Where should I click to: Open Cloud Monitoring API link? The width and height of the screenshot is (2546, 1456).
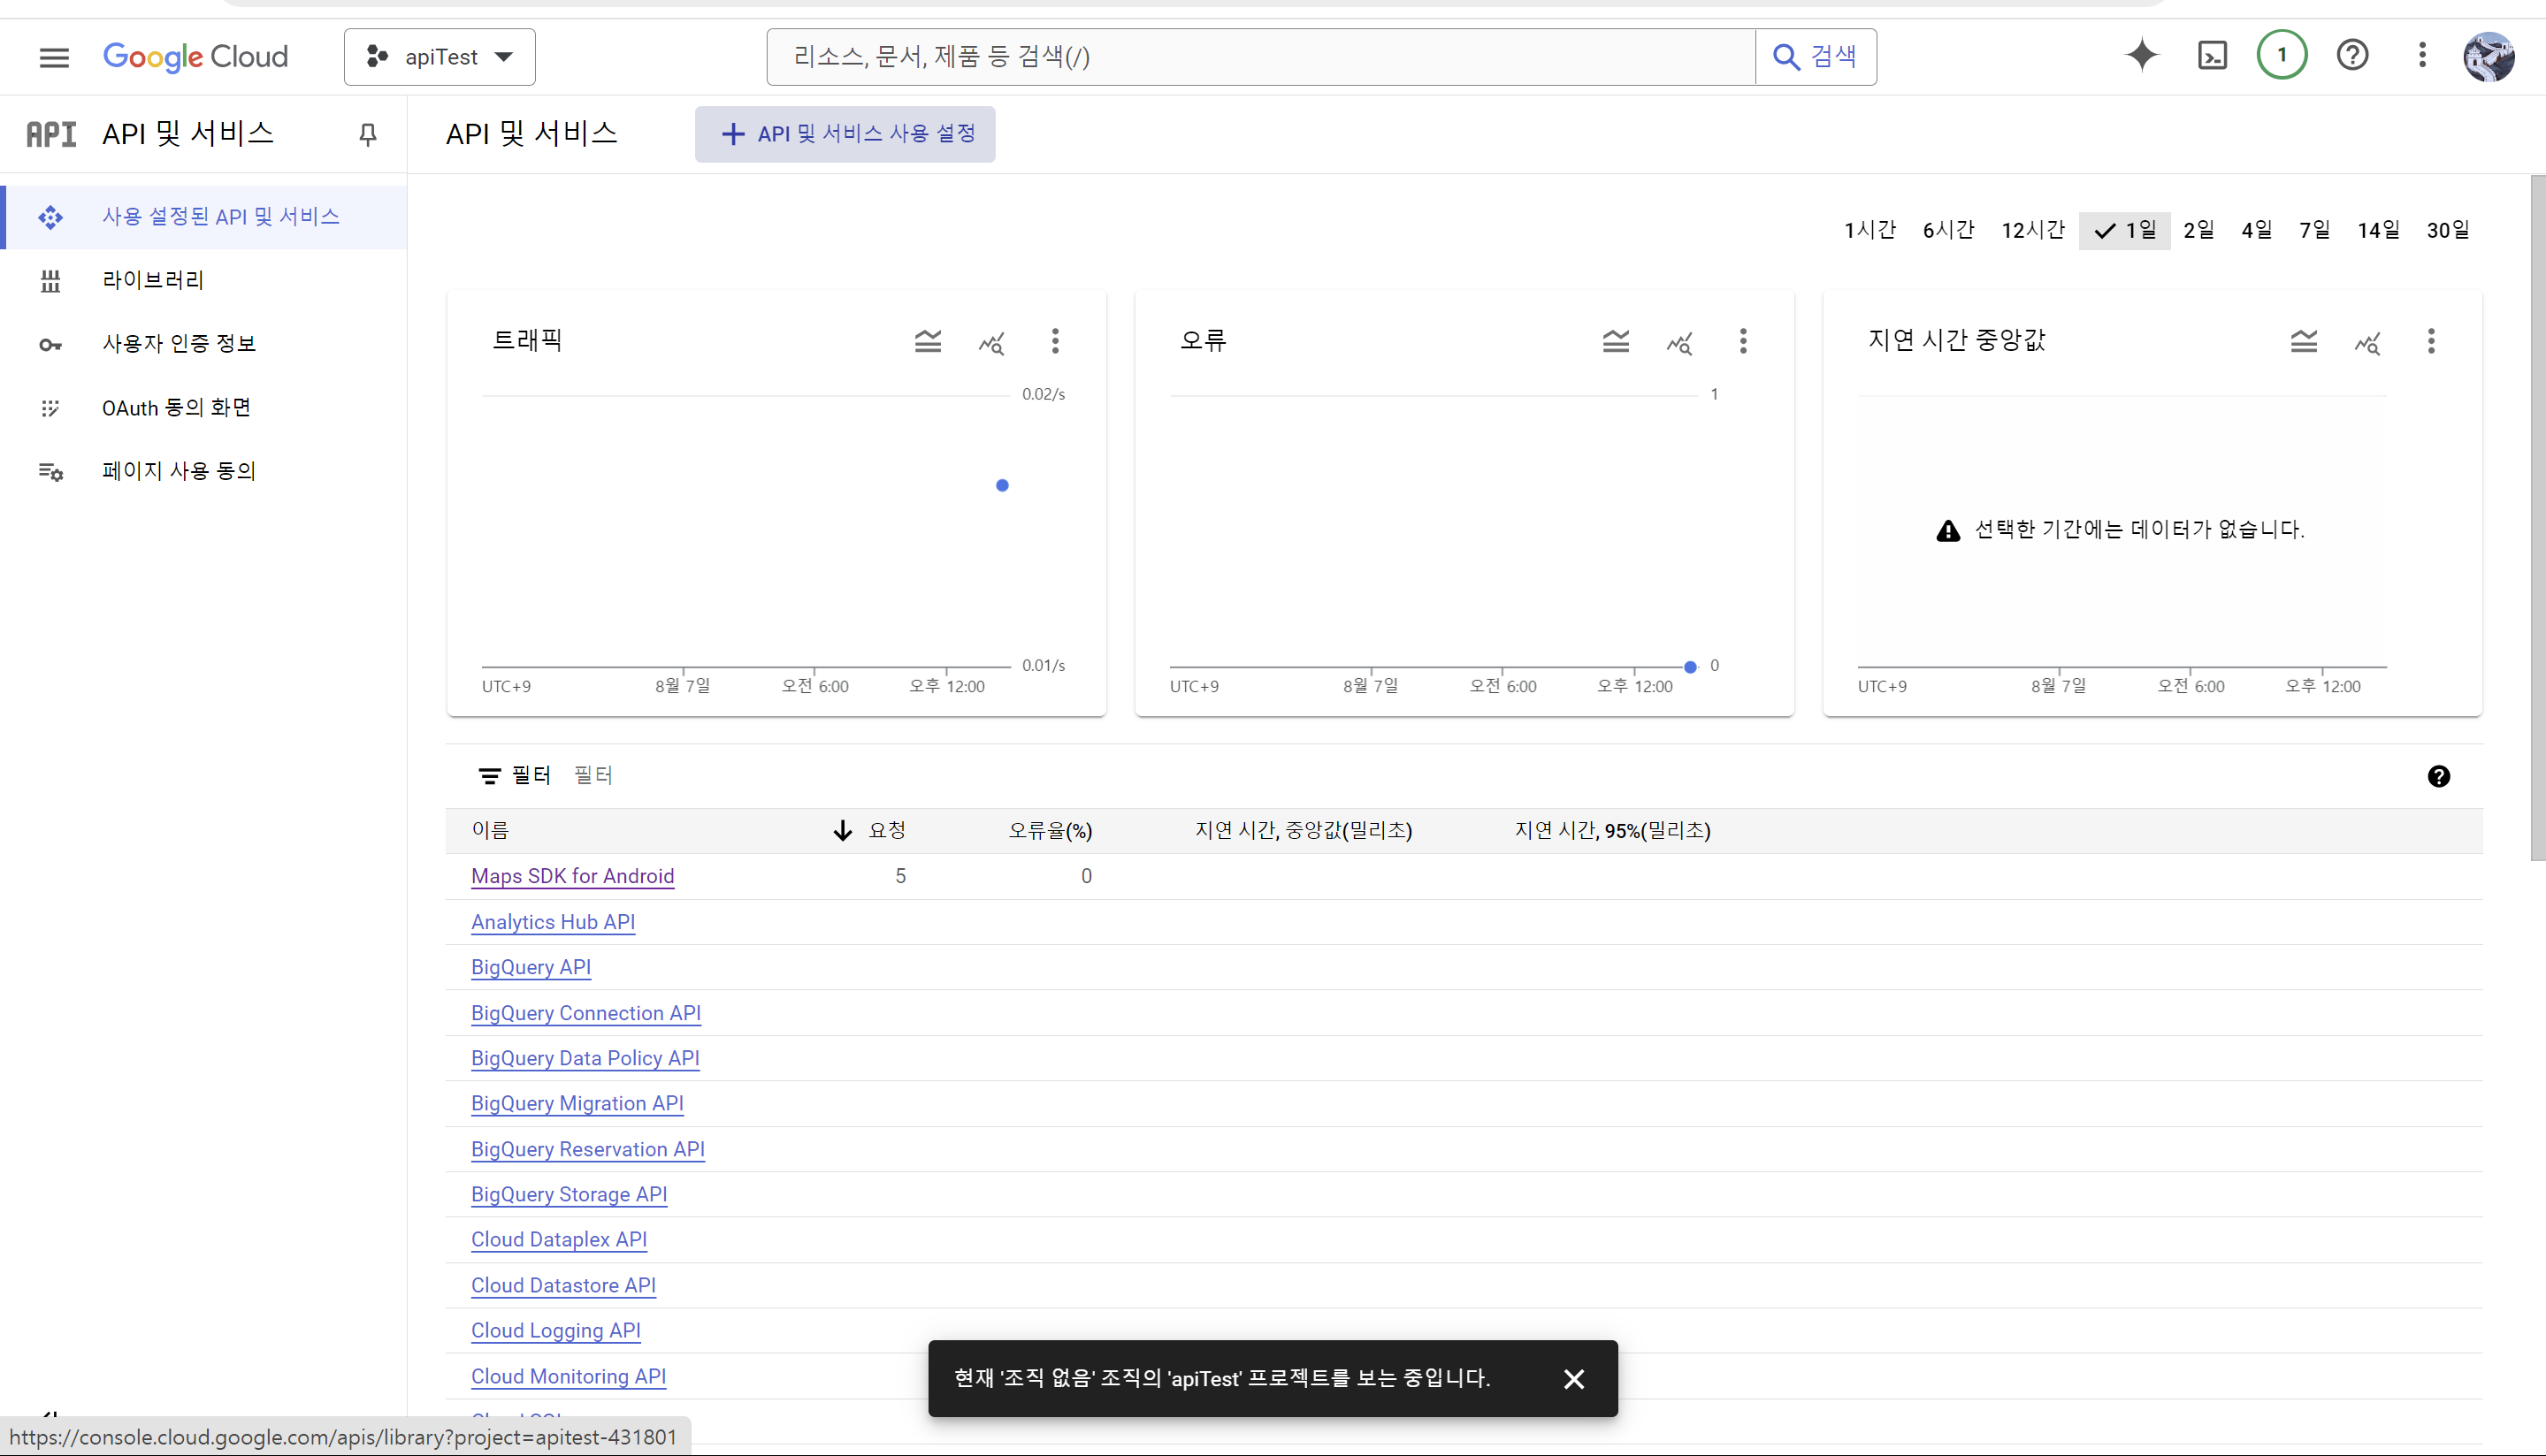point(568,1377)
